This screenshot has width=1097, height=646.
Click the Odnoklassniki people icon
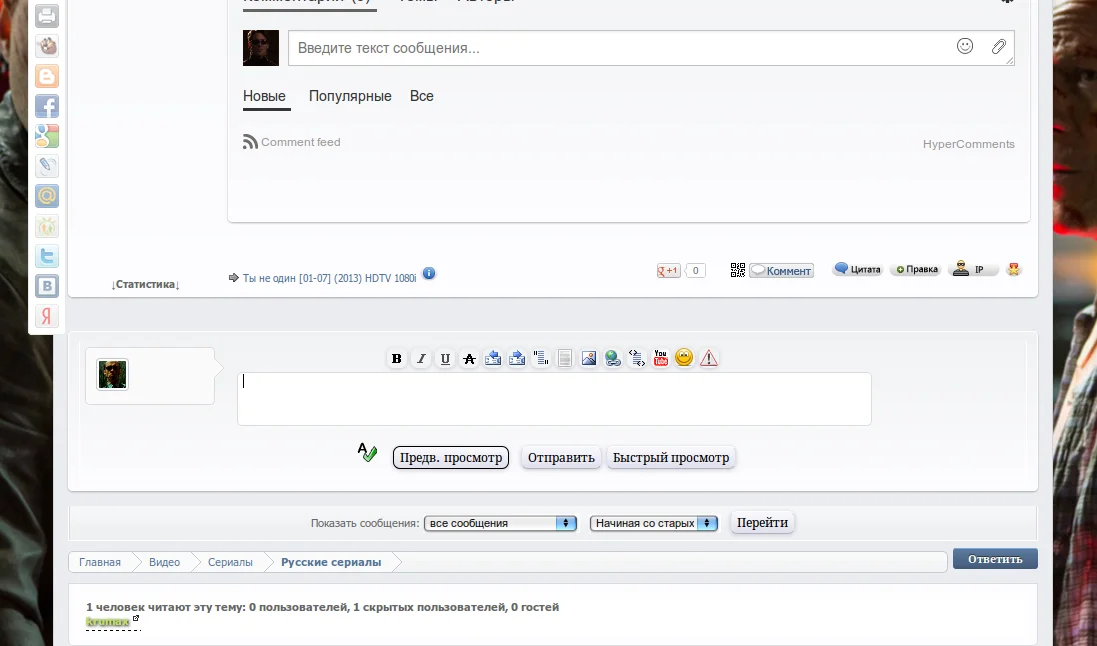click(47, 226)
